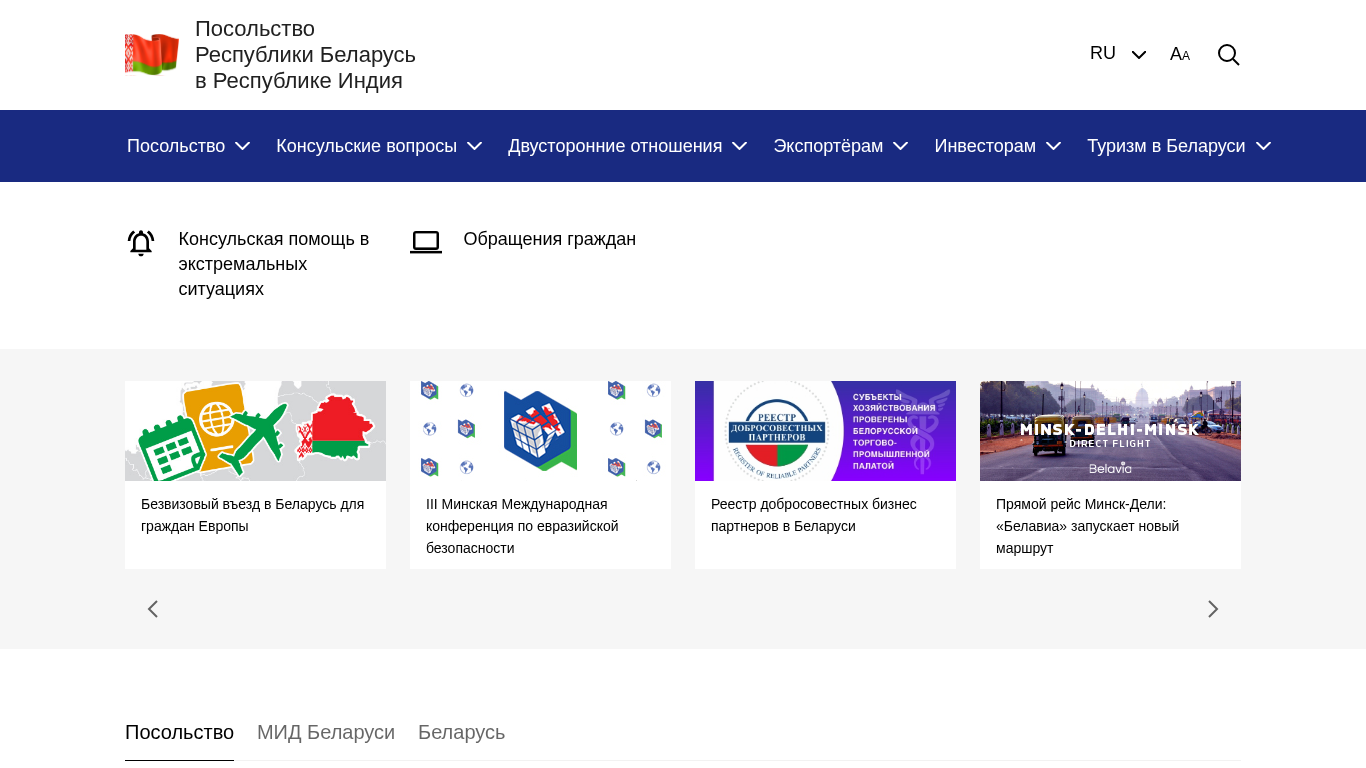Open the Инвесторам menu item
This screenshot has height=768, width=1366.
[997, 146]
